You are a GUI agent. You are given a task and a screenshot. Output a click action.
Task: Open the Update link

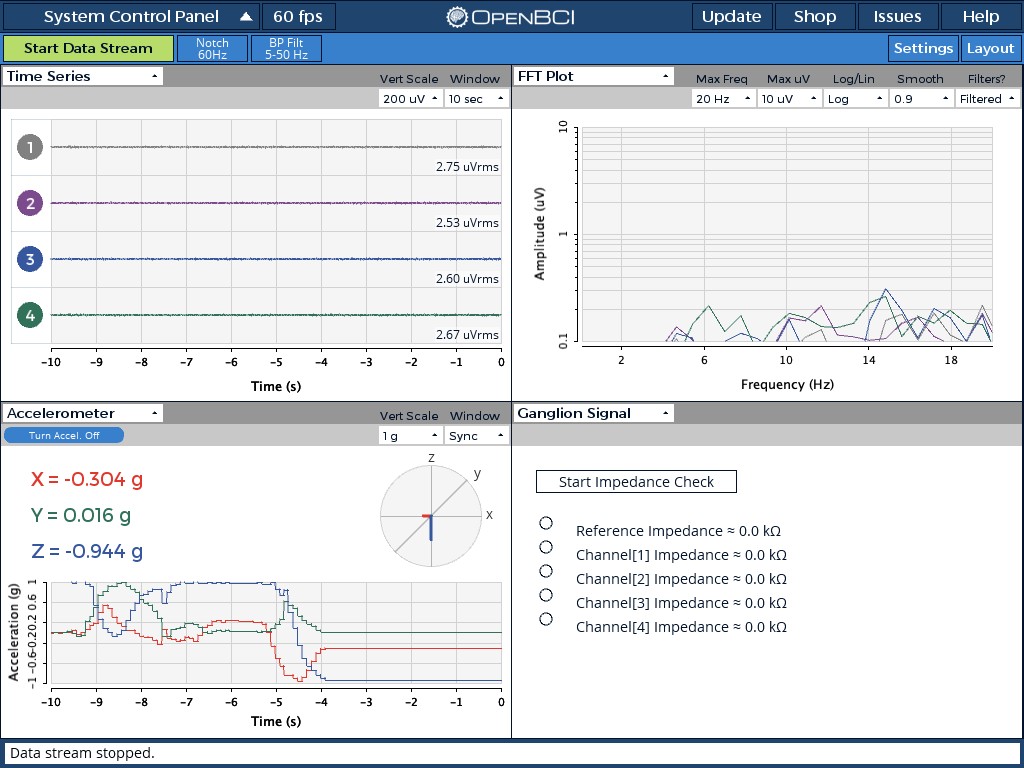[x=731, y=17]
